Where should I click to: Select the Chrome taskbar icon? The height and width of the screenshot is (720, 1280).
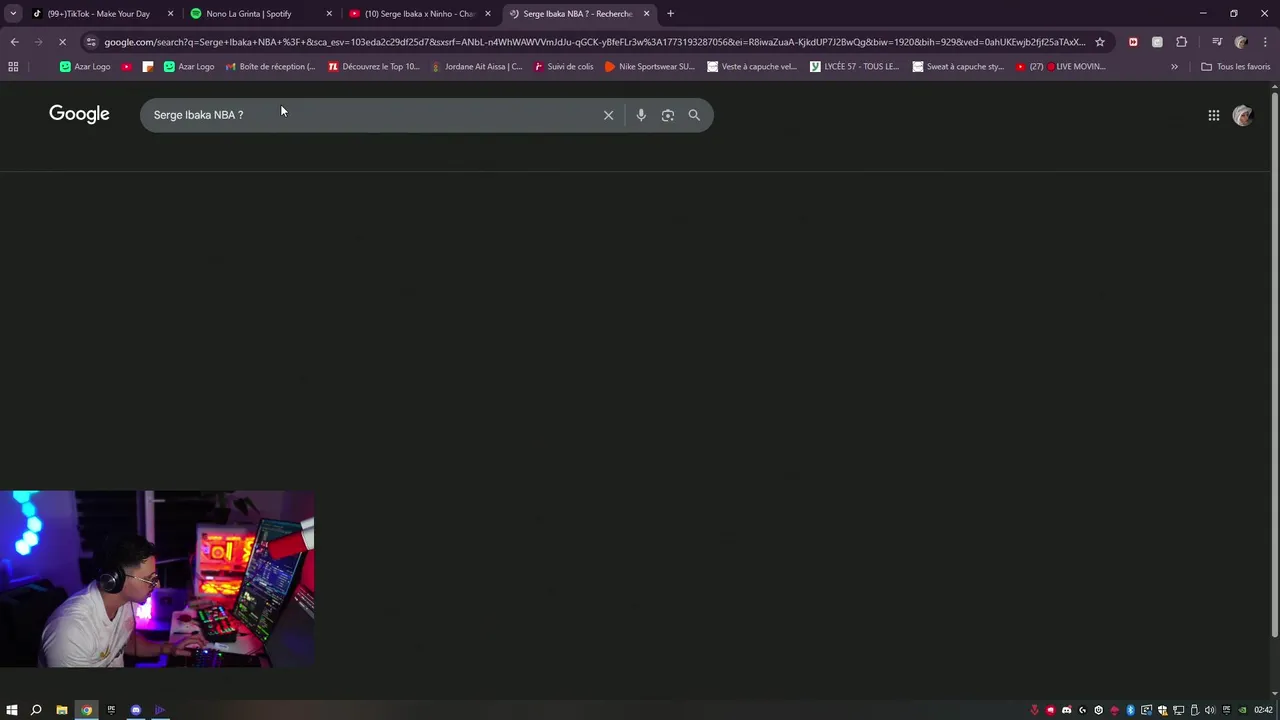point(86,710)
